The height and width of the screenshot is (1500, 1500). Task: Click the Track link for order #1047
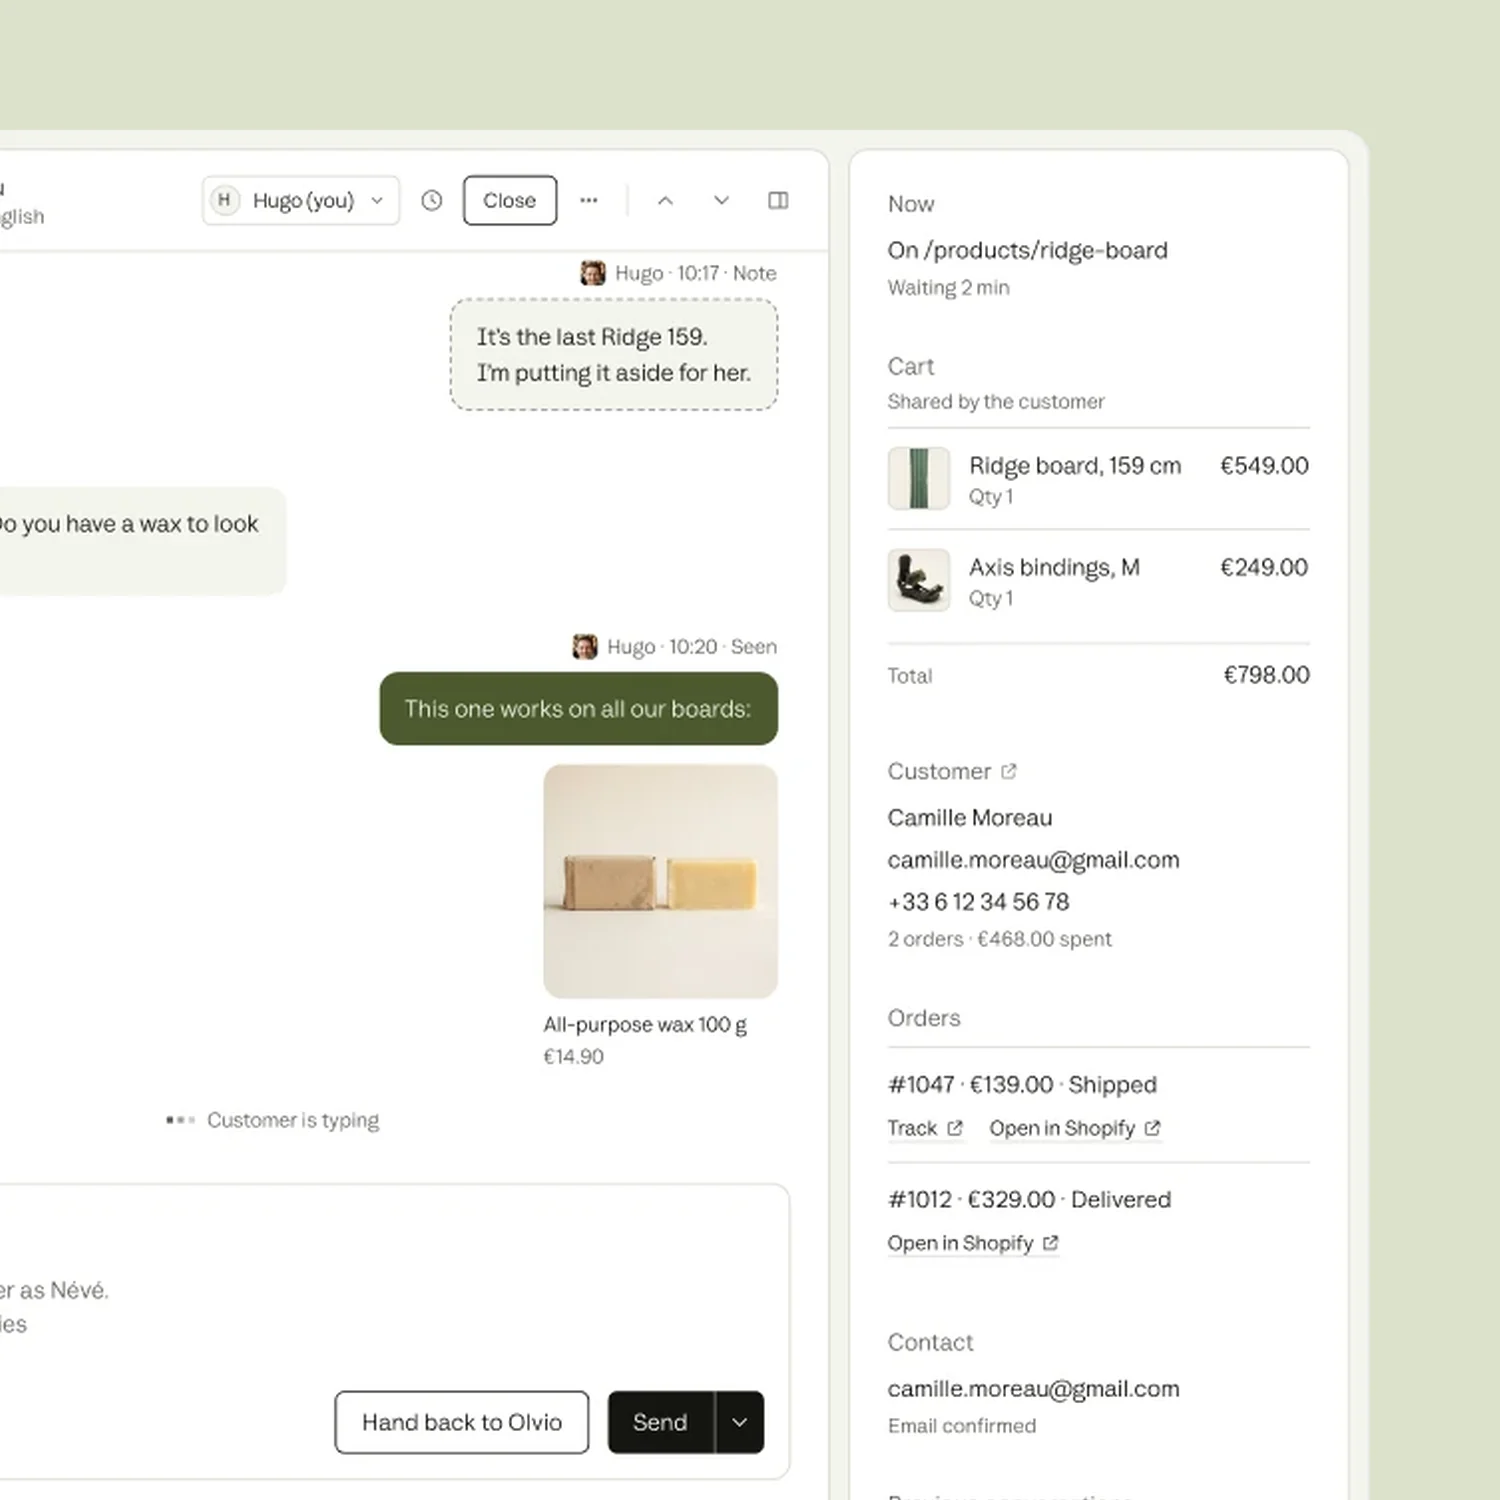pyautogui.click(x=925, y=1128)
